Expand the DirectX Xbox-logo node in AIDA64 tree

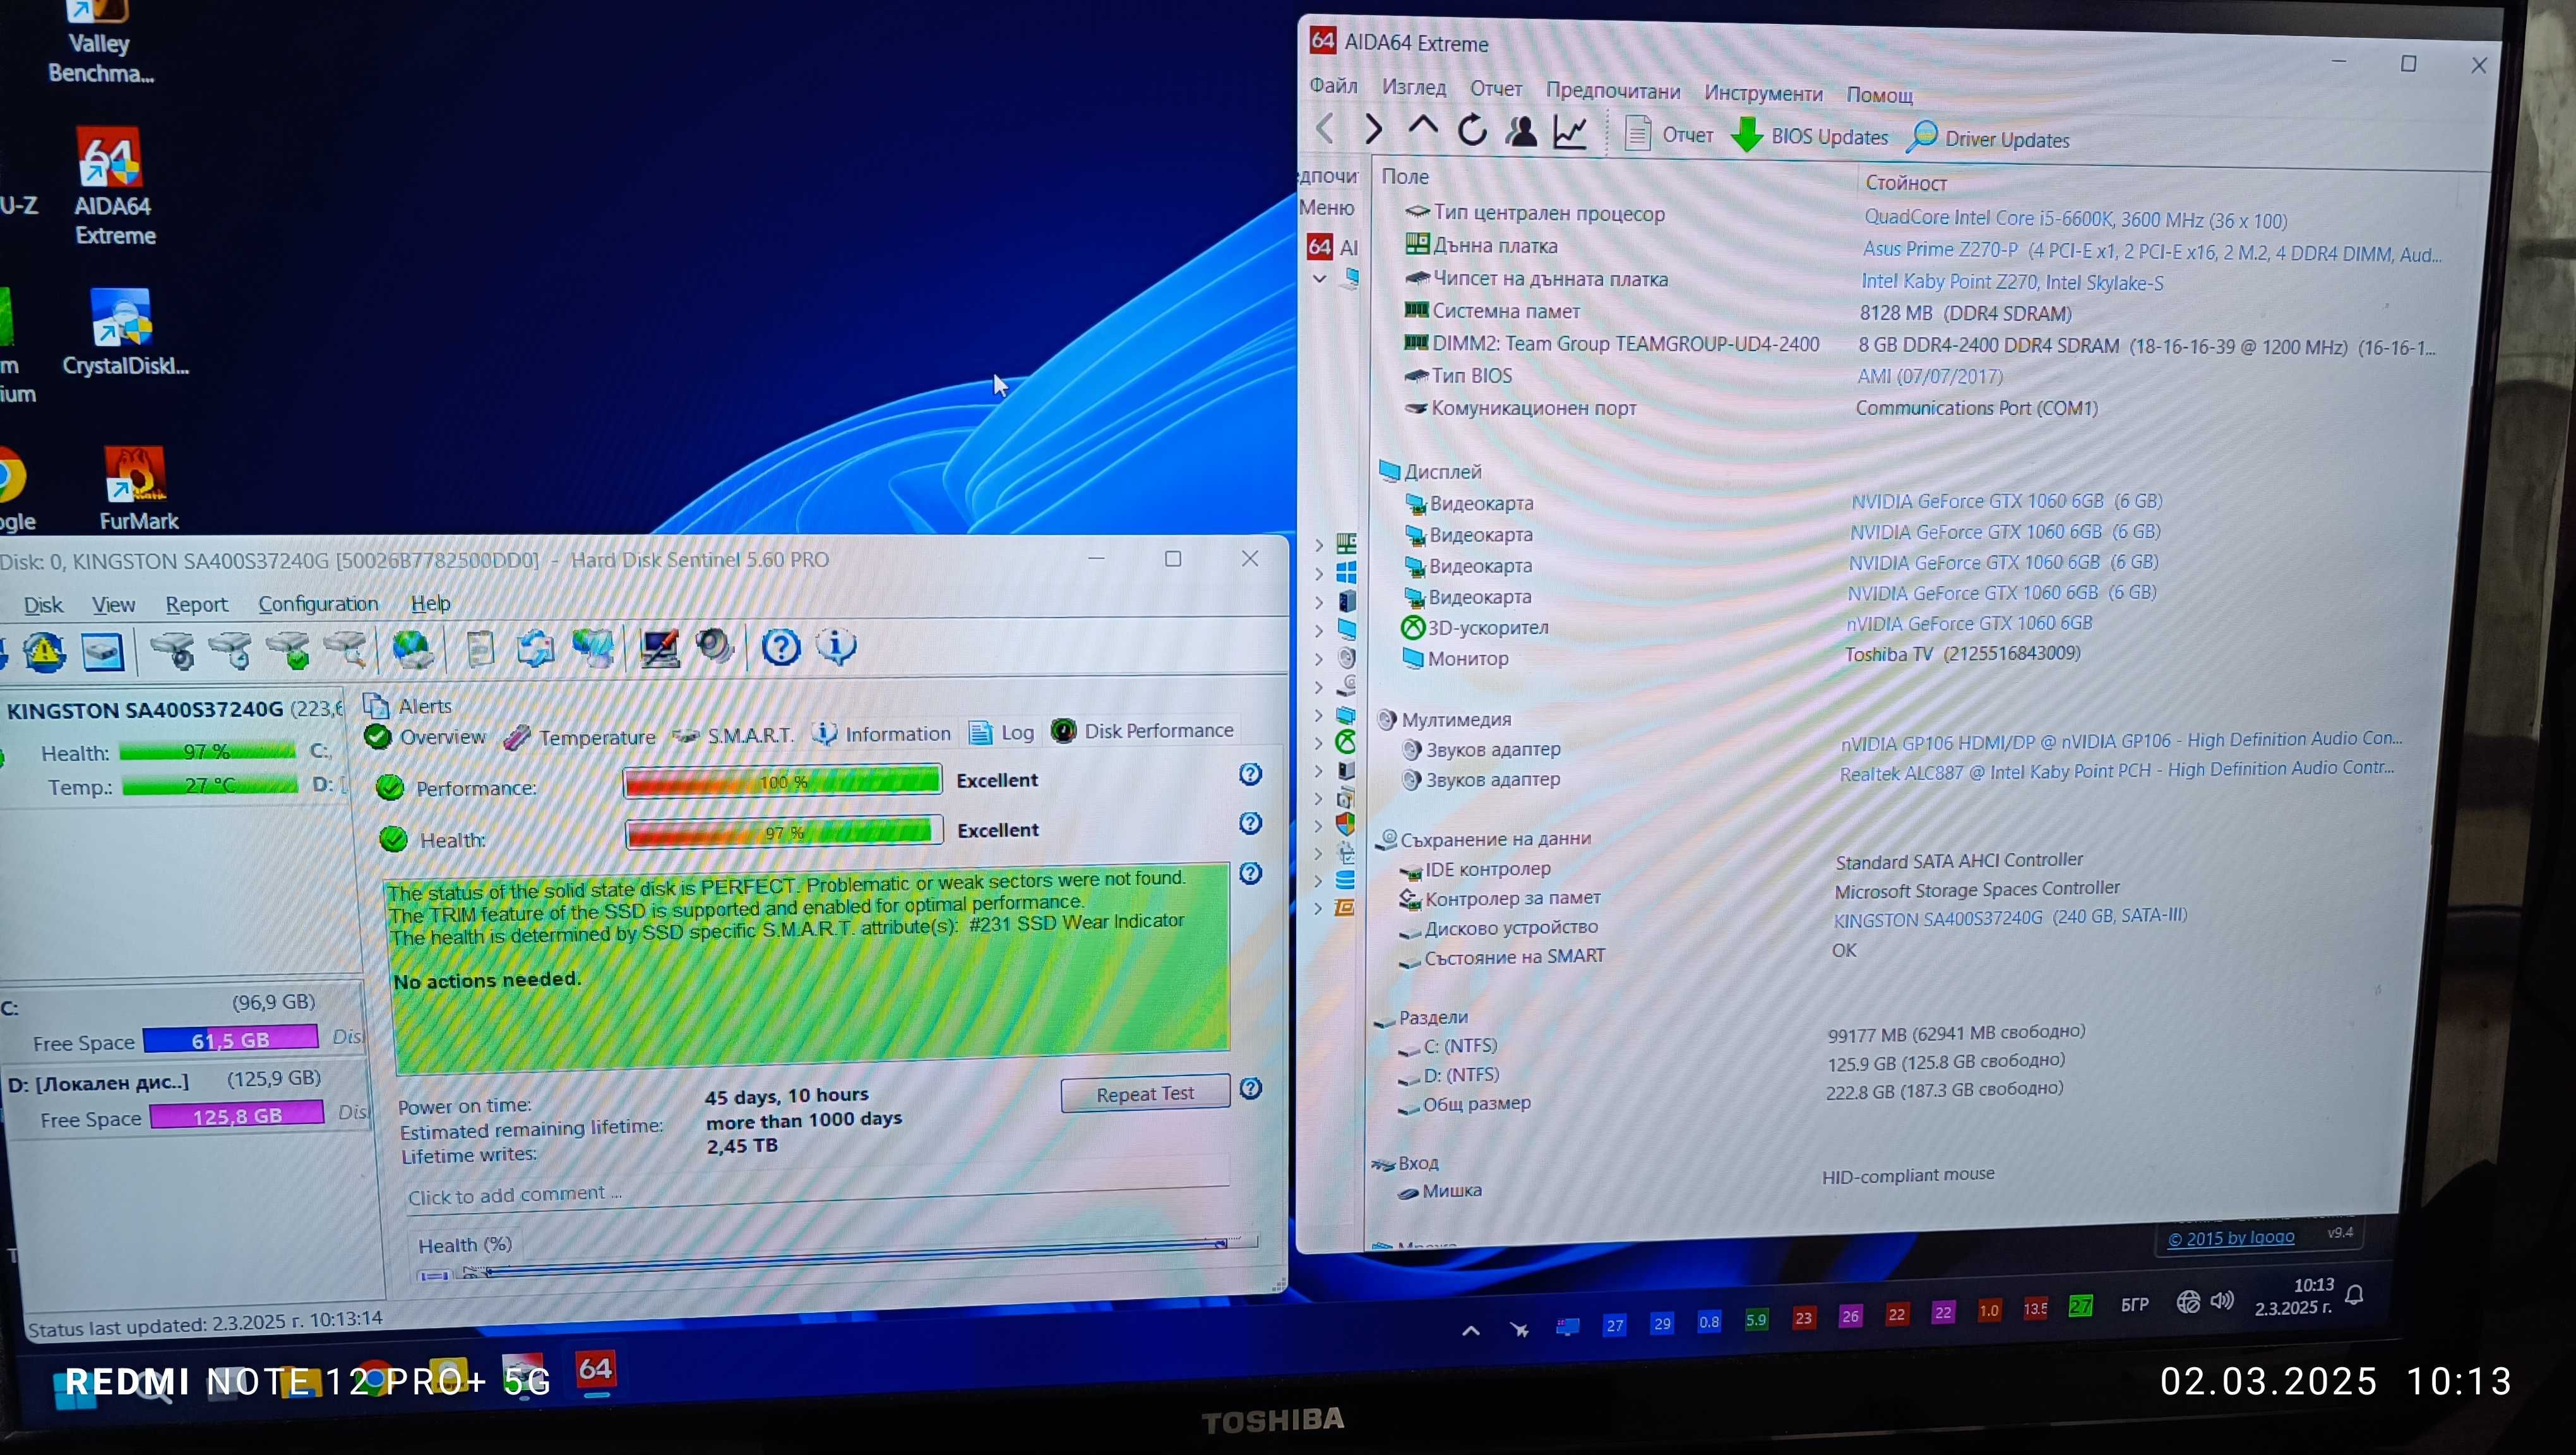pyautogui.click(x=1319, y=743)
